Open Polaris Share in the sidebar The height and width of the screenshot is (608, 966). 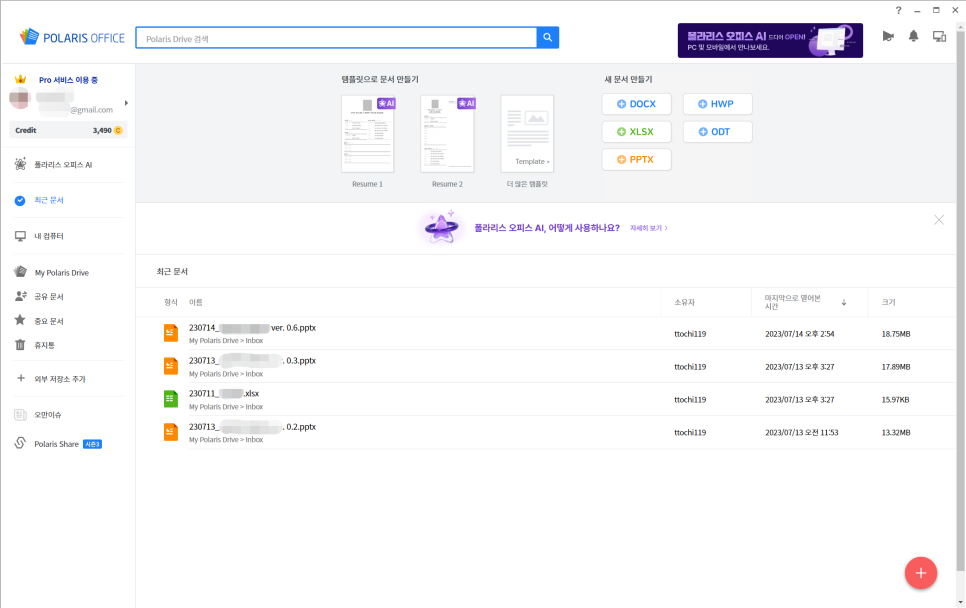[56, 444]
